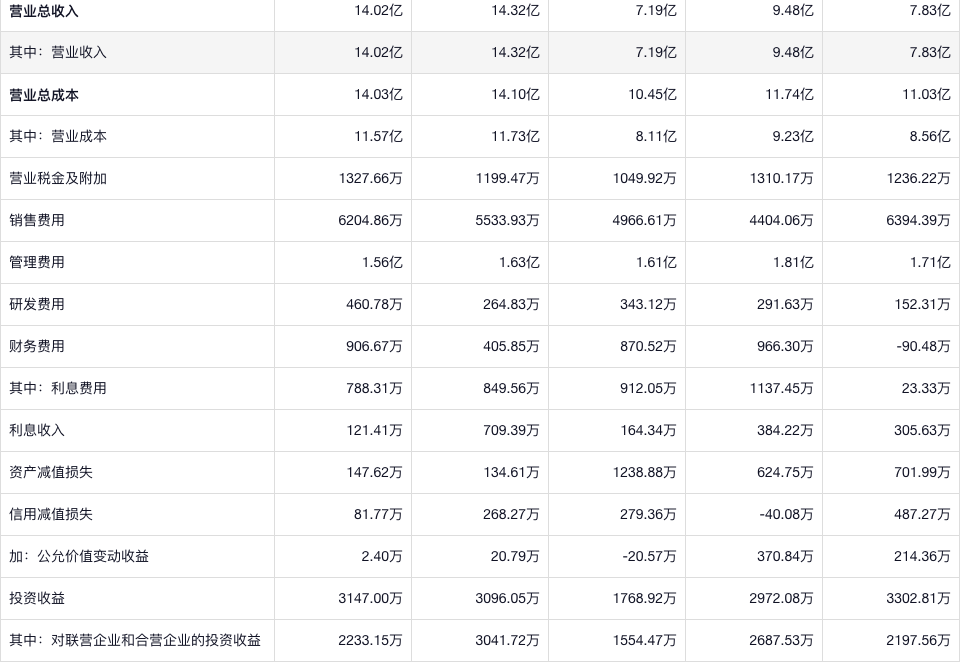
Task: Select the 营业总成本 row label
Action: click(x=44, y=95)
